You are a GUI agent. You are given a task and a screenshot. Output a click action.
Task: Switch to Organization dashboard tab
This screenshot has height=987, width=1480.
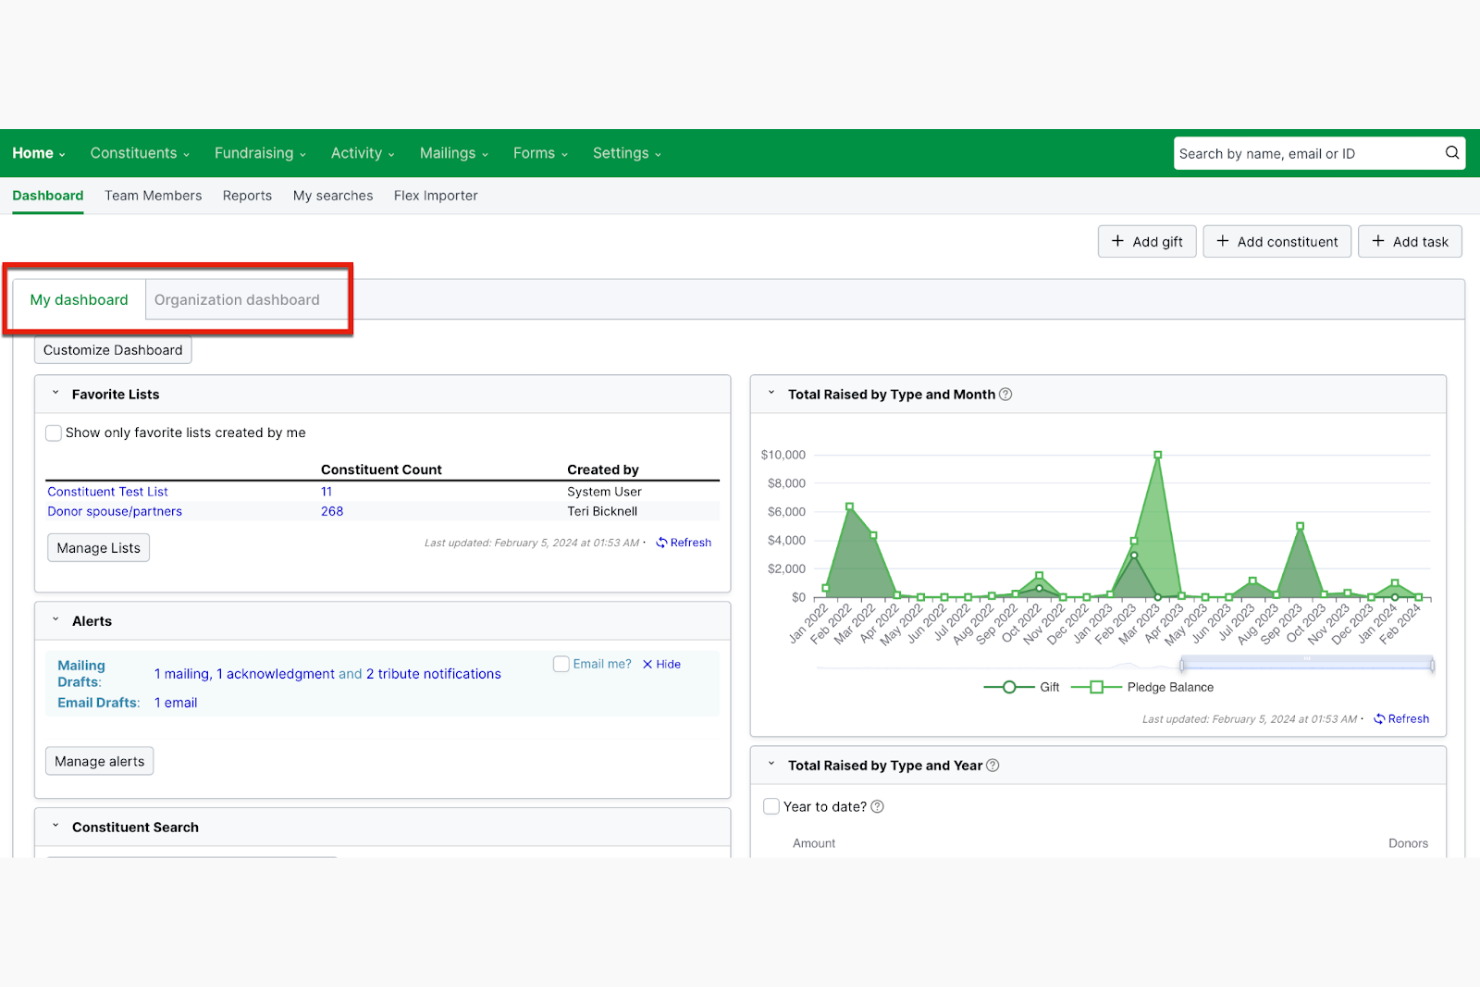pos(237,300)
